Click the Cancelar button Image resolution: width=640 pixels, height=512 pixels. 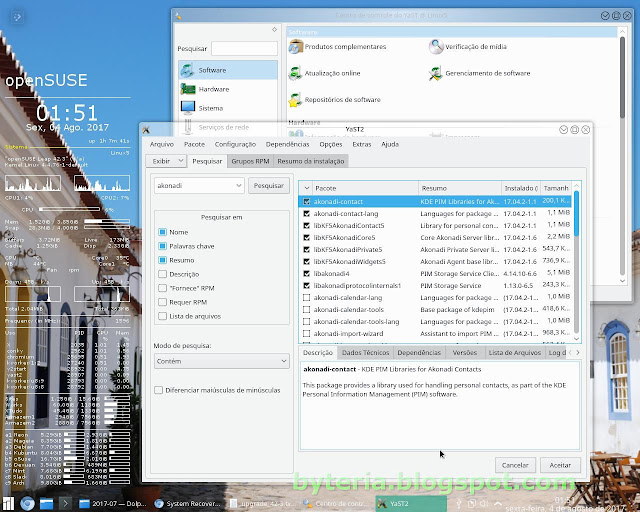pyautogui.click(x=515, y=465)
